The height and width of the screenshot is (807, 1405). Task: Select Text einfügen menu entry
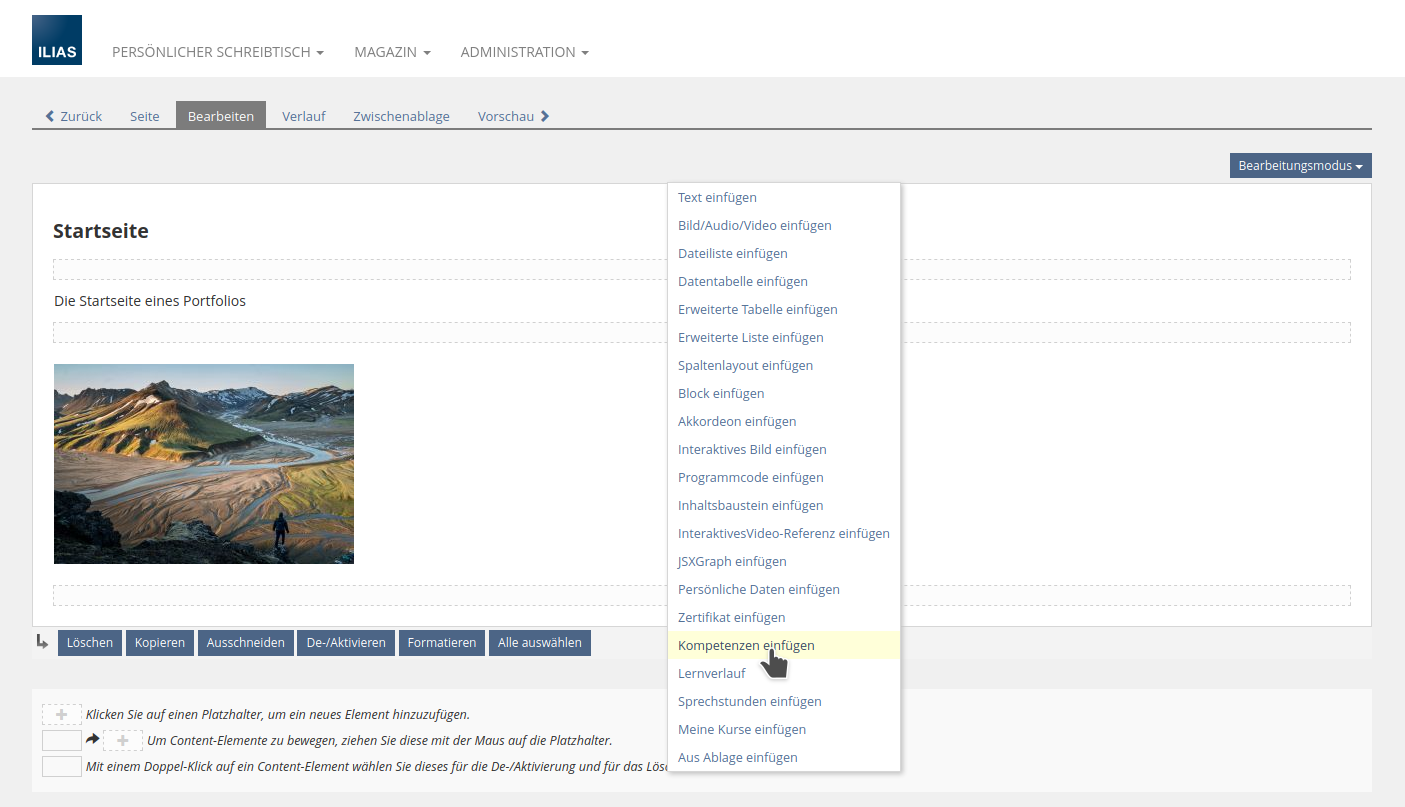717,197
